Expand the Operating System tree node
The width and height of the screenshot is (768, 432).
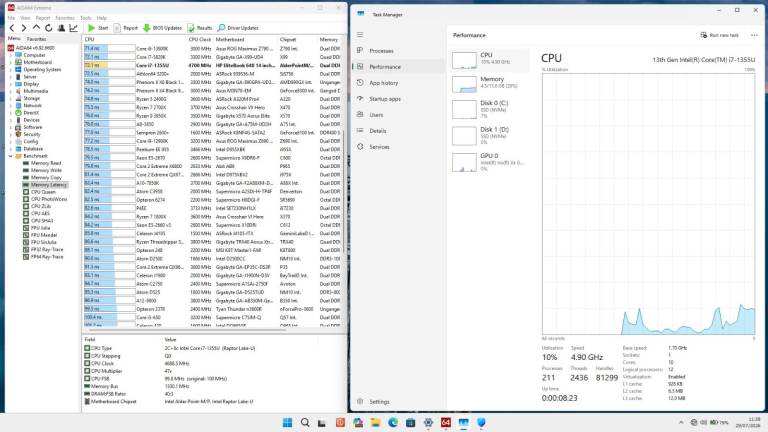[x=11, y=70]
